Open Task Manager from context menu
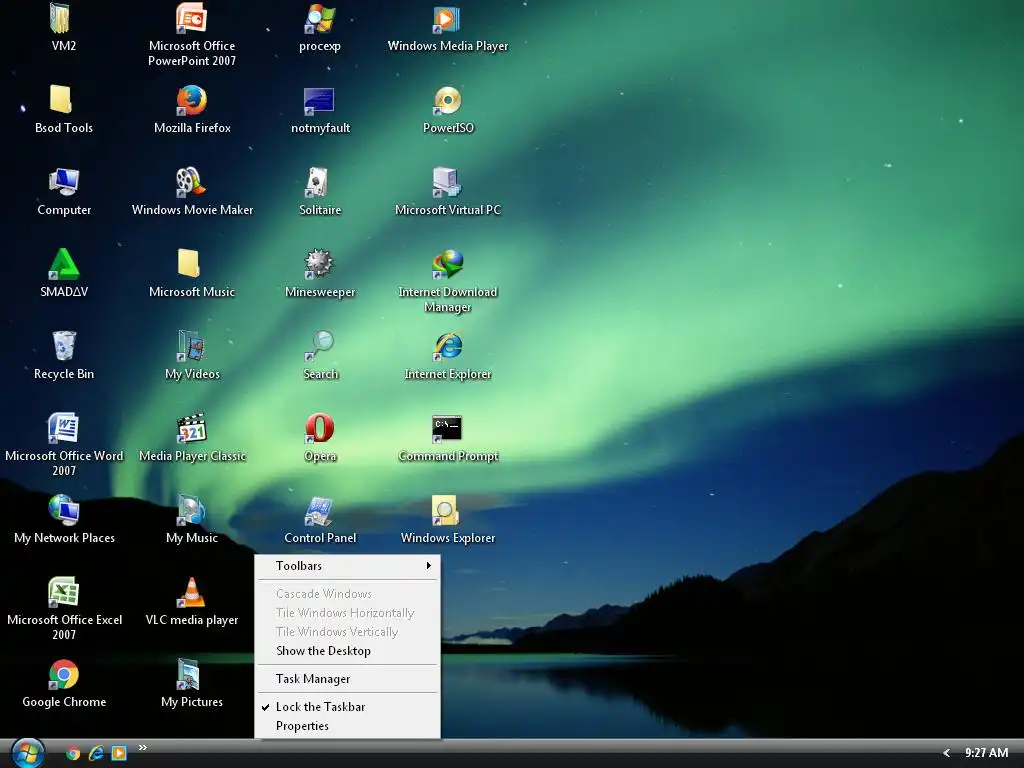1024x768 pixels. [x=347, y=679]
